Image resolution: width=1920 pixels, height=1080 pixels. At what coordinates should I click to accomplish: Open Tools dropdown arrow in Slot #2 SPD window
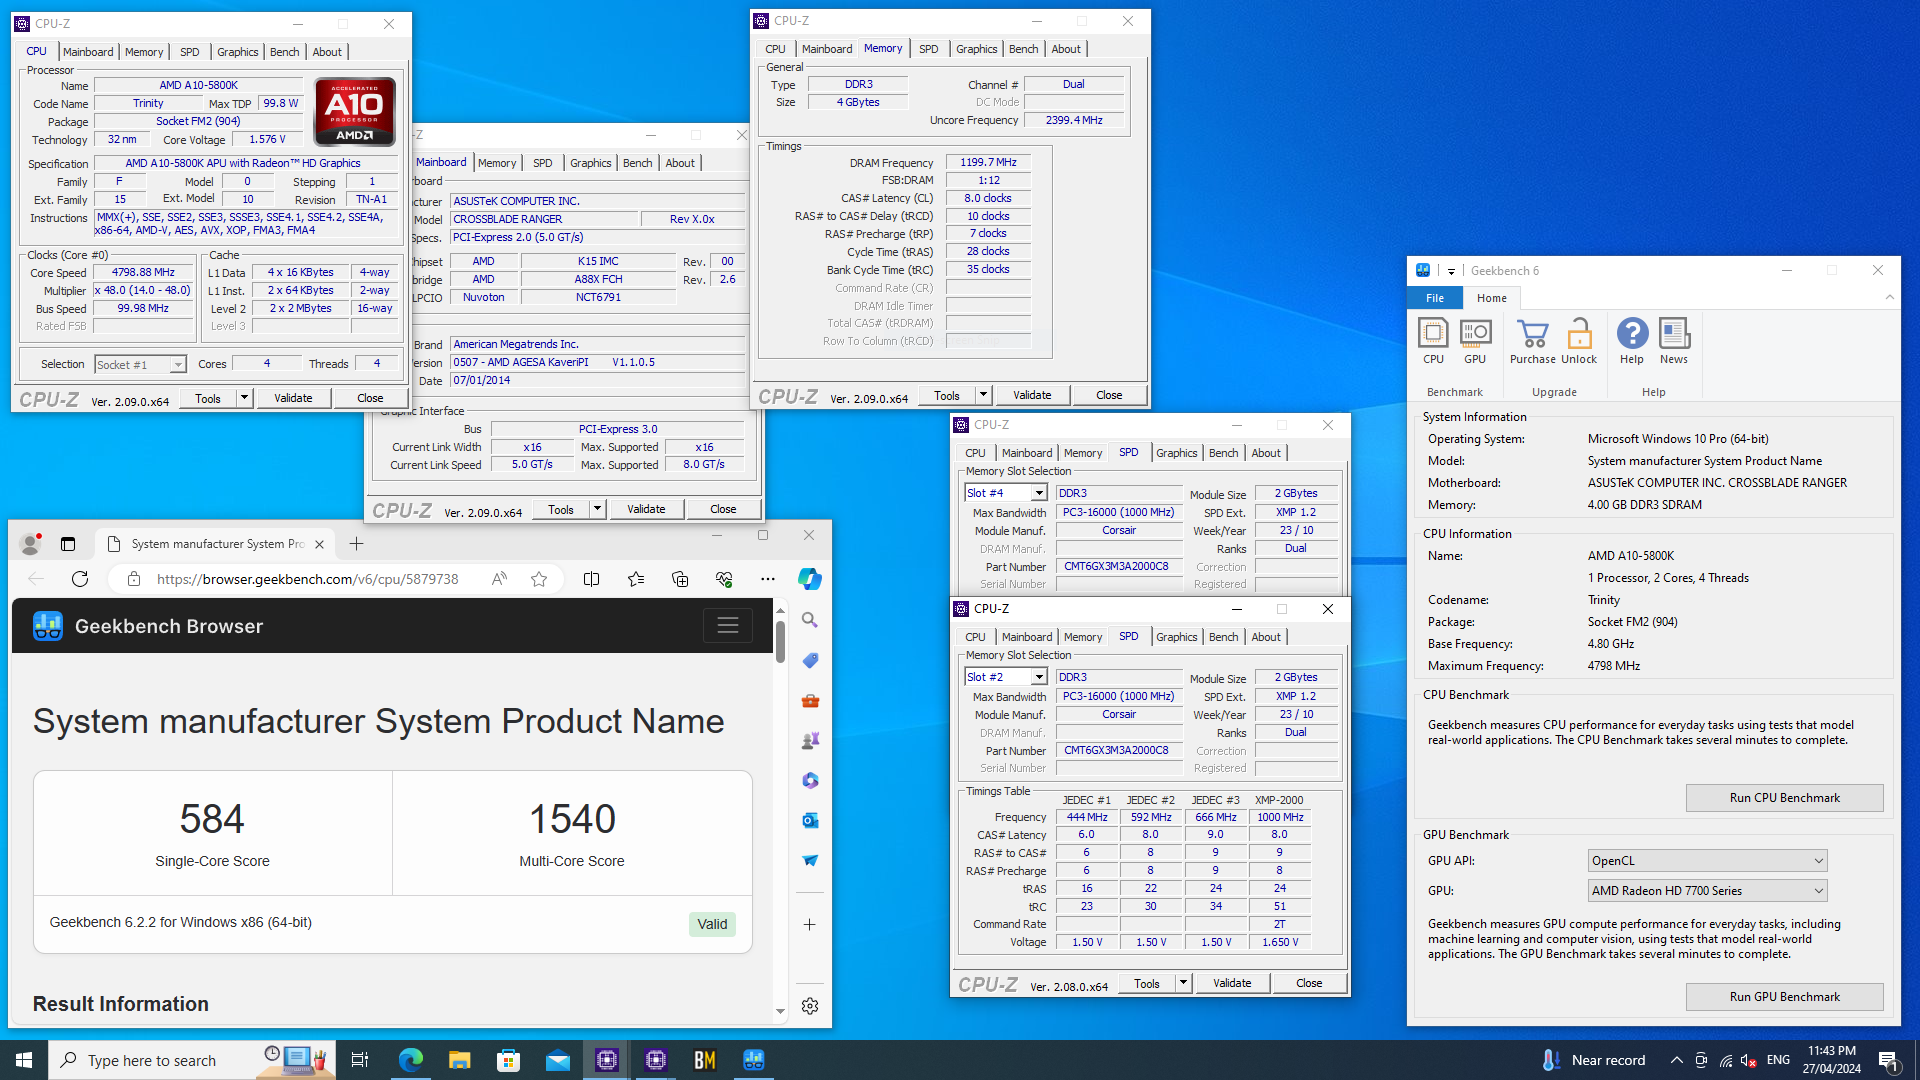[x=1183, y=983]
